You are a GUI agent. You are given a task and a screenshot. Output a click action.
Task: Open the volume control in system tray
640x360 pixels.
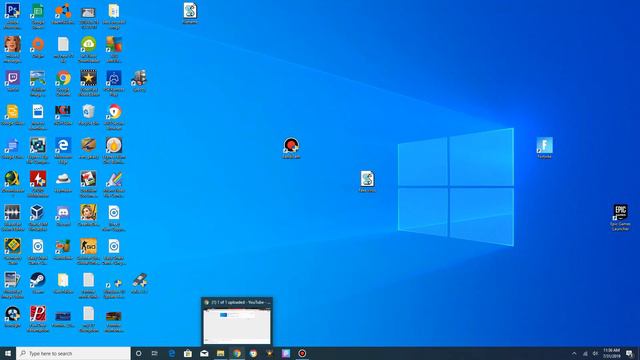click(x=596, y=353)
